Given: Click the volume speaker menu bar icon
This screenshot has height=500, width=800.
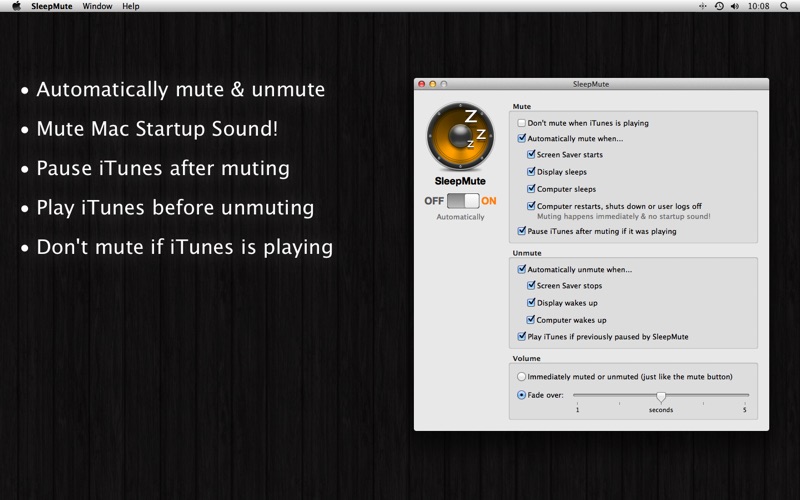Looking at the screenshot, I should 735,6.
